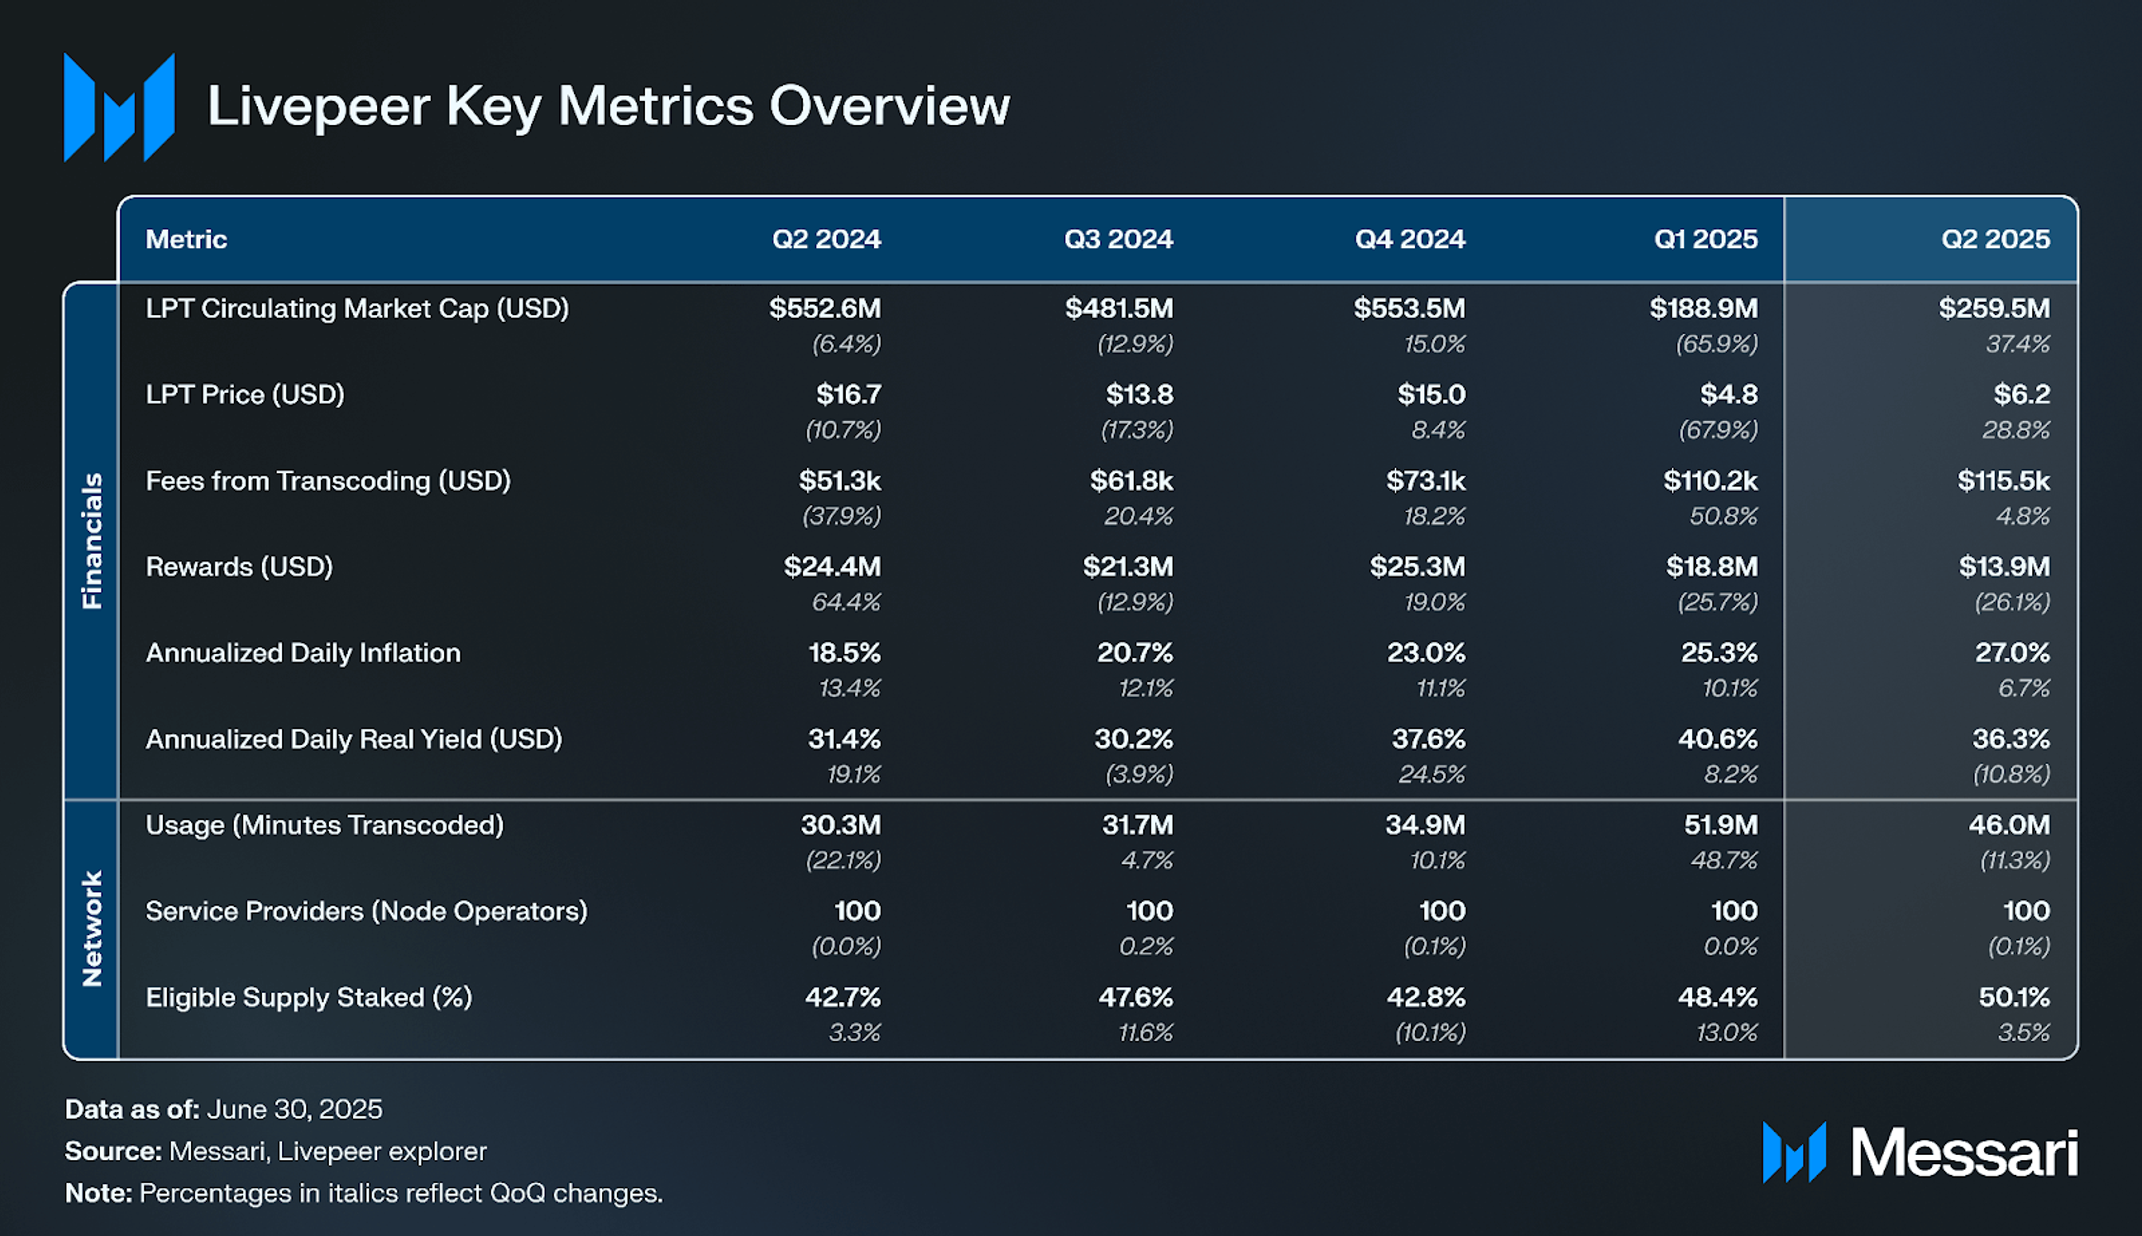The image size is (2142, 1236).
Task: Click the '51.9M' minutes transcoded value
Action: (1720, 824)
